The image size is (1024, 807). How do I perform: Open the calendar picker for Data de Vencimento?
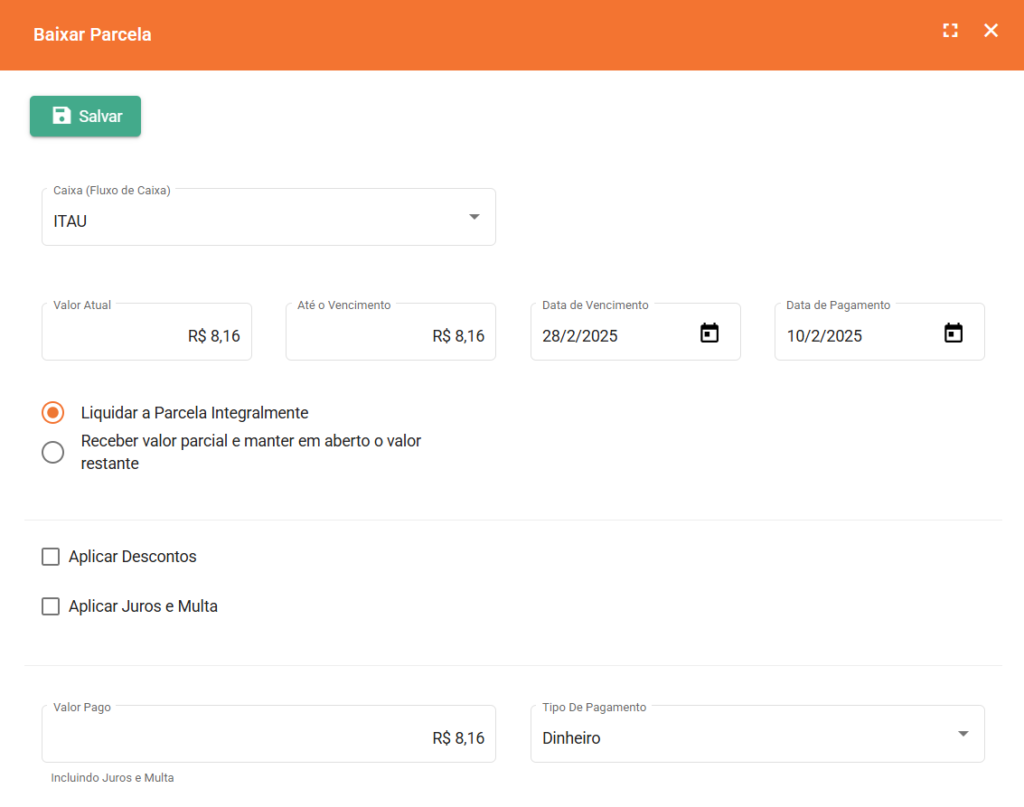pyautogui.click(x=709, y=334)
